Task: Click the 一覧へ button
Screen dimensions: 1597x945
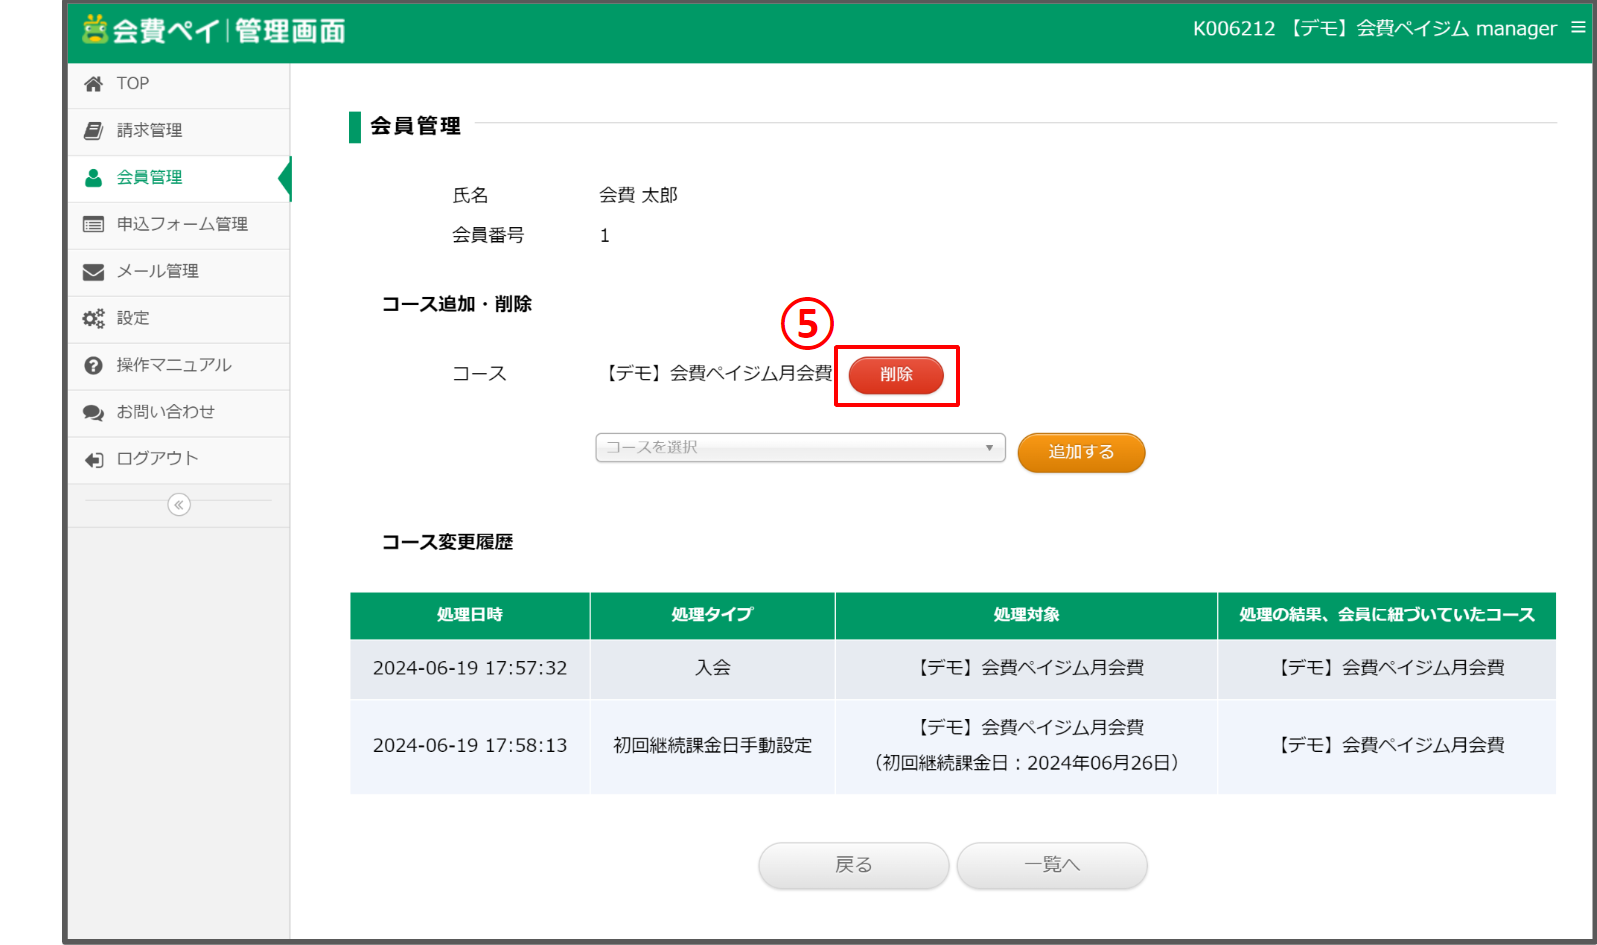Action: (x=1052, y=865)
